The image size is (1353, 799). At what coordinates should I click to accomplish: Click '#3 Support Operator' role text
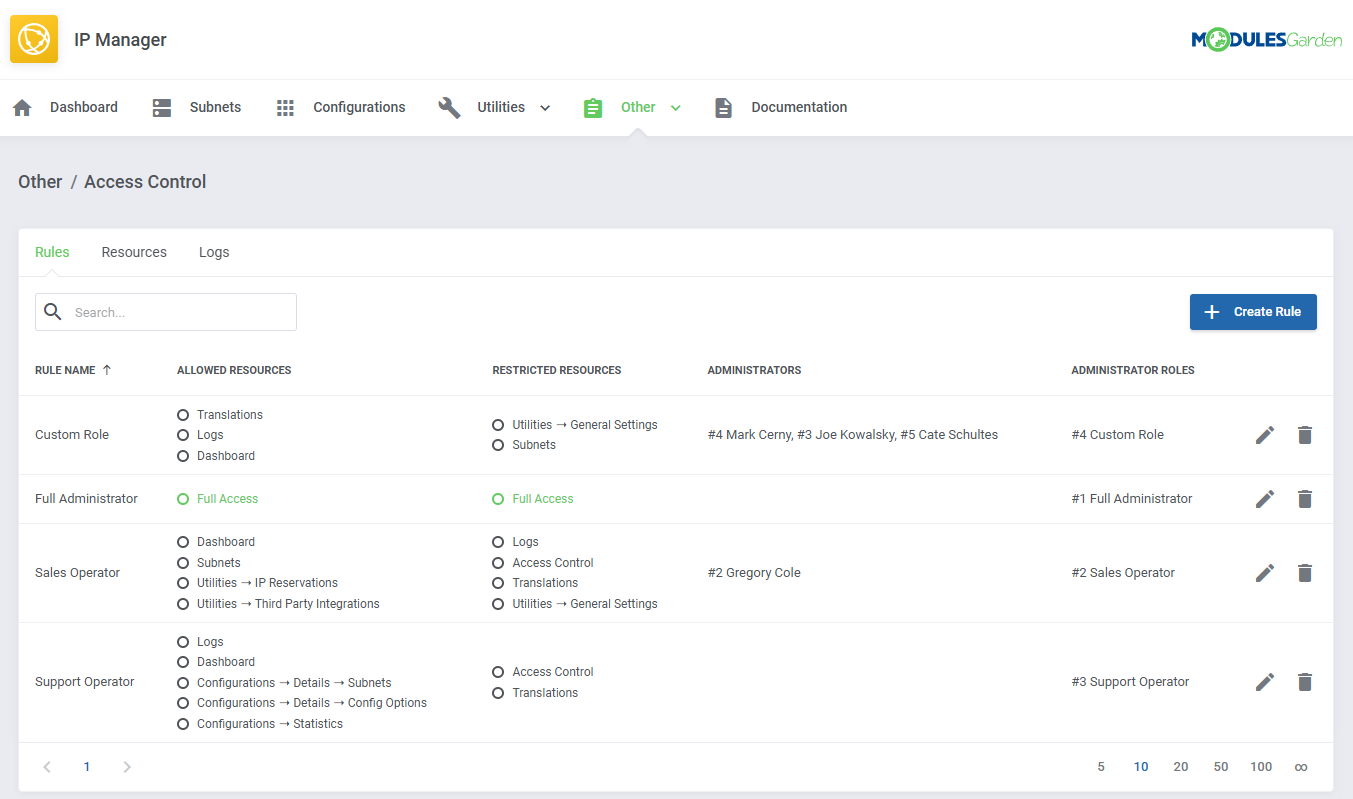(1130, 682)
